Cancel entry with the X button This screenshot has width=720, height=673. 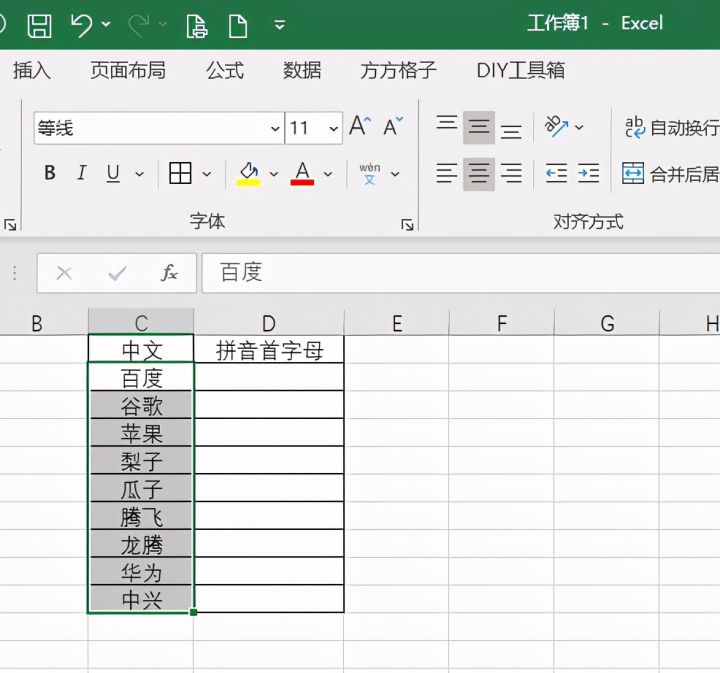click(x=64, y=274)
